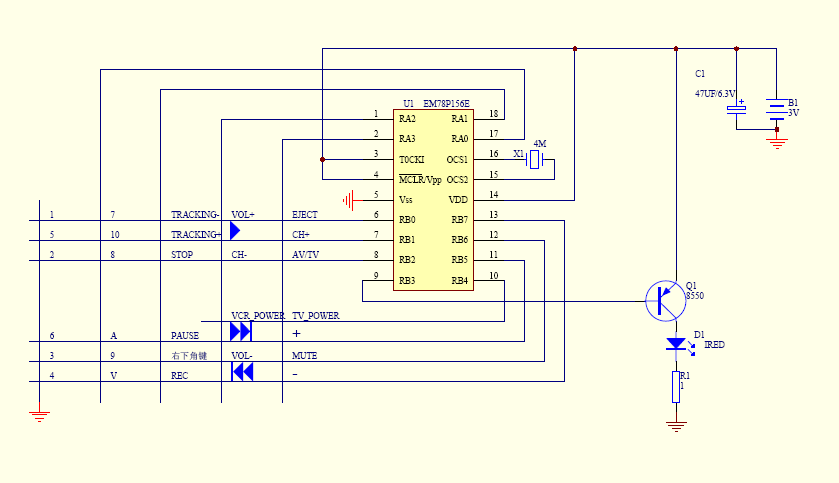The height and width of the screenshot is (483, 839).
Task: Select the CH+ key label
Action: coord(301,234)
